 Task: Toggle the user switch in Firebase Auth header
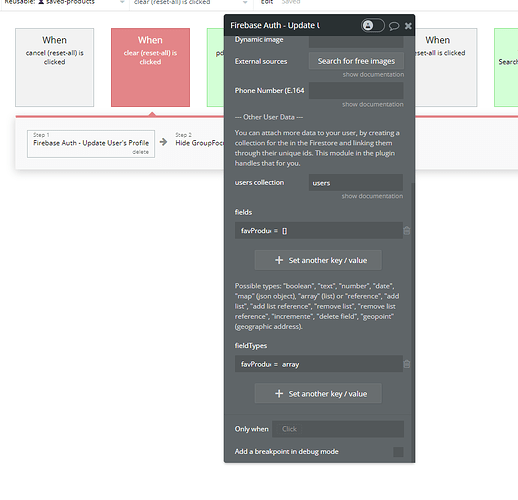(372, 25)
